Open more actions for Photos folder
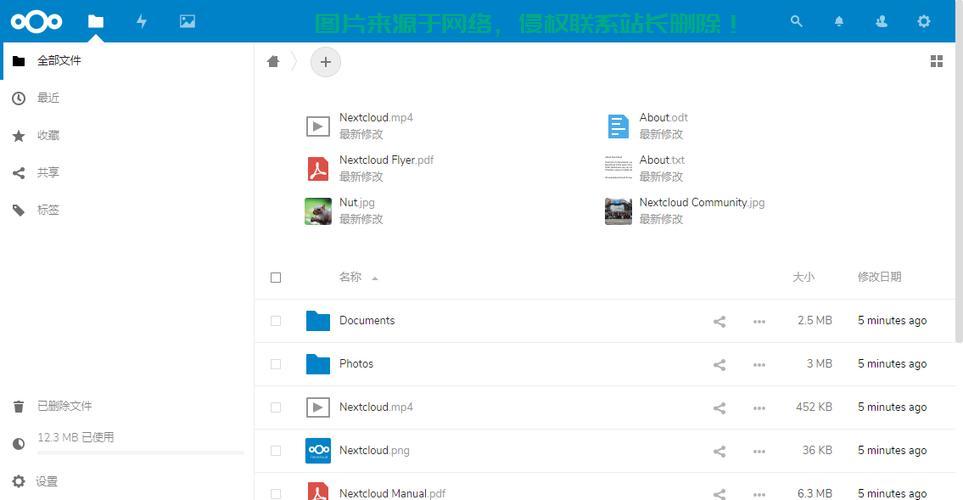 [759, 365]
